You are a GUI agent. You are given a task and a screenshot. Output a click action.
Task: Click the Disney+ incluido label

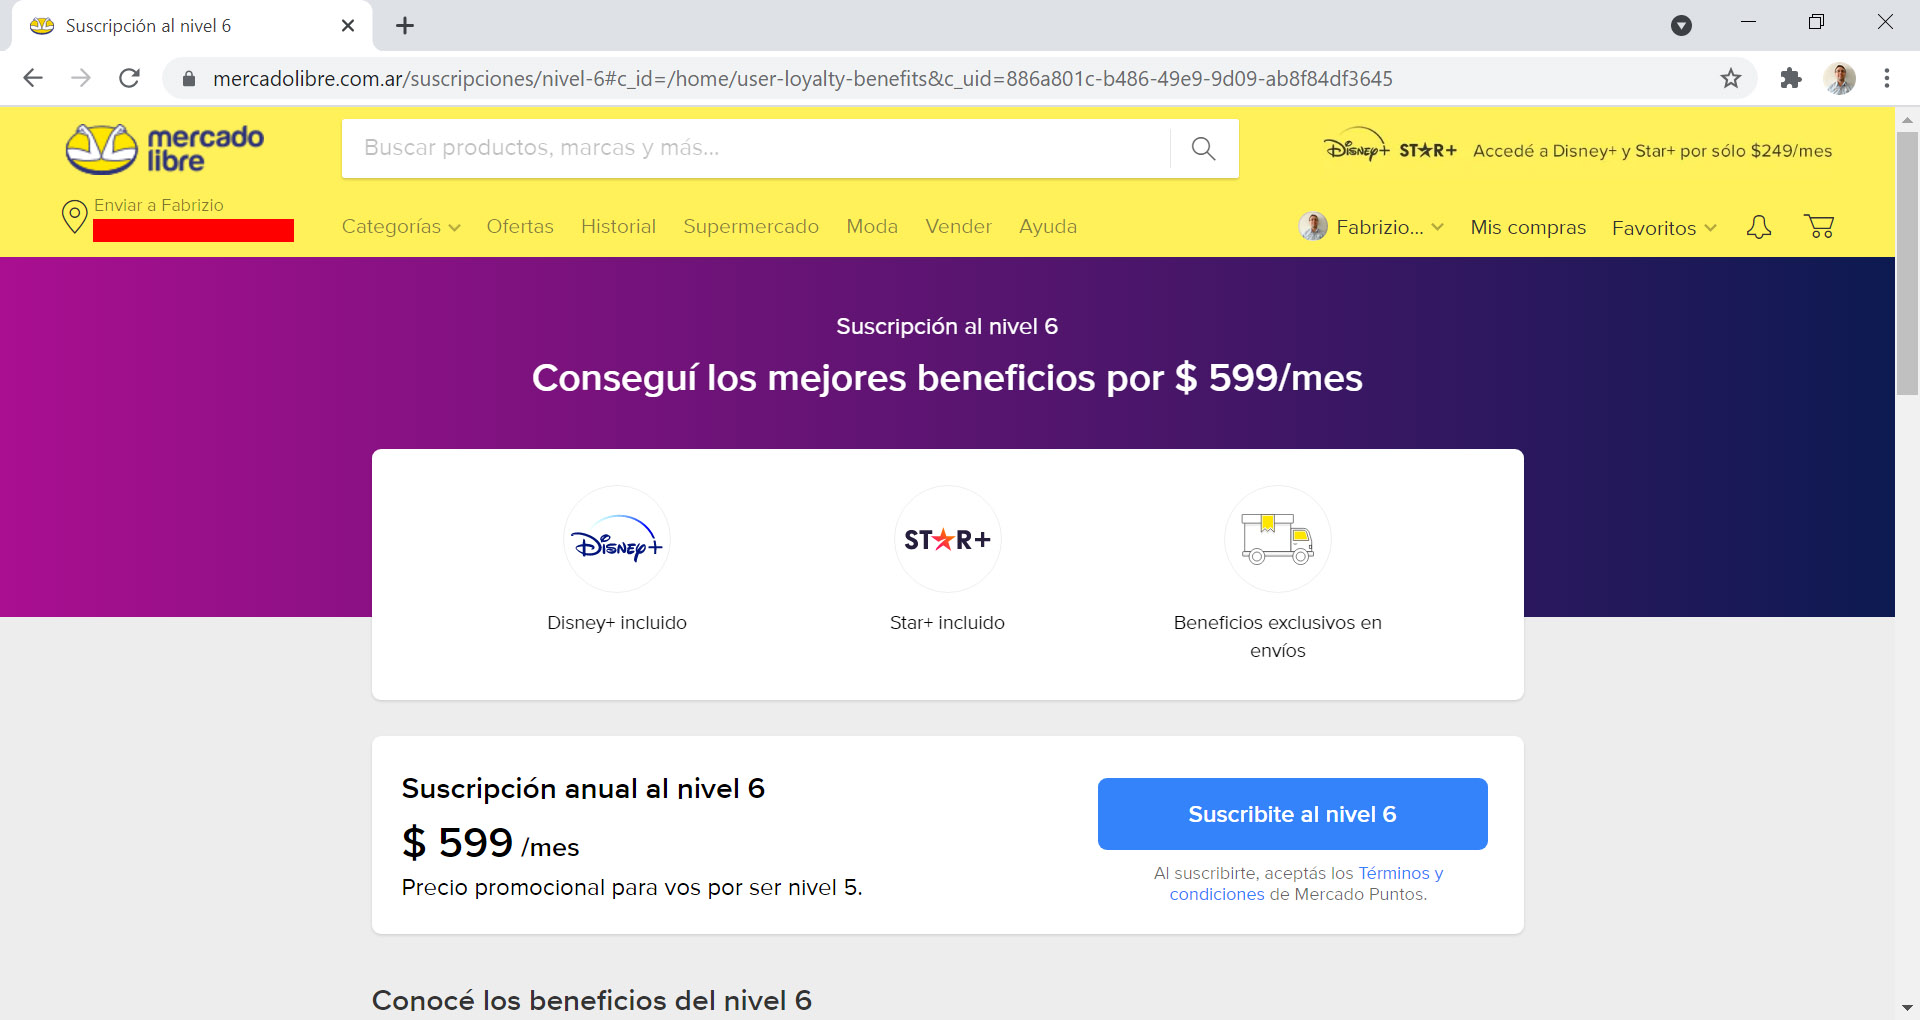(617, 623)
